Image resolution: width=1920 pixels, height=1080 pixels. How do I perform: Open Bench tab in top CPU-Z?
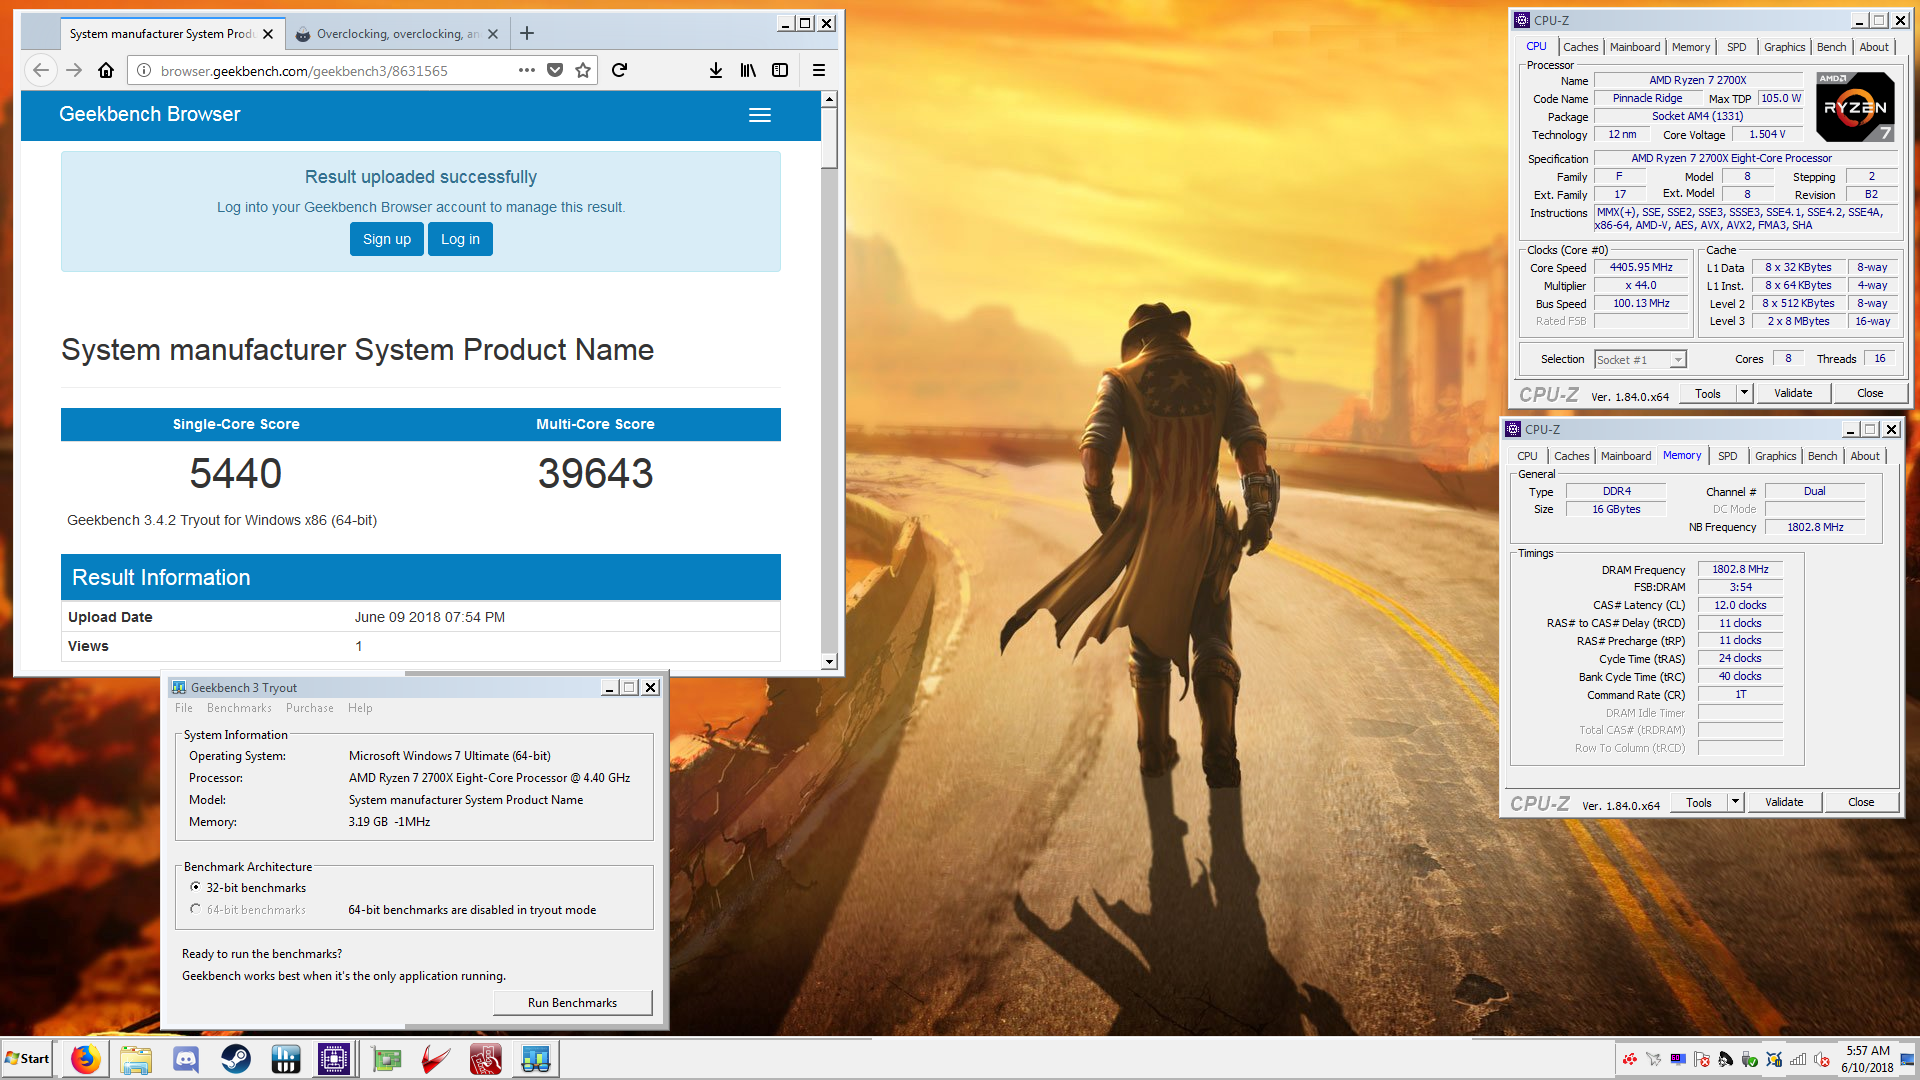pyautogui.click(x=1831, y=47)
